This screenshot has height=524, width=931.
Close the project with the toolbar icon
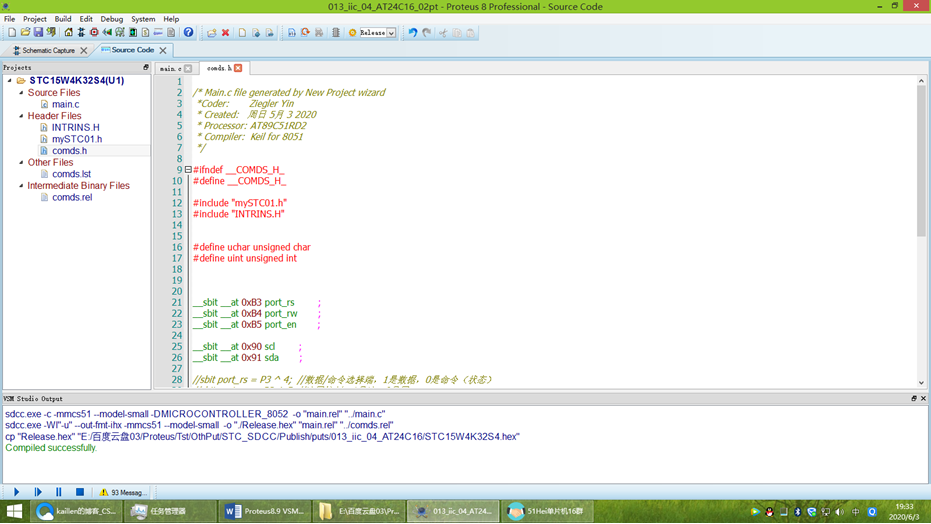click(x=51, y=33)
